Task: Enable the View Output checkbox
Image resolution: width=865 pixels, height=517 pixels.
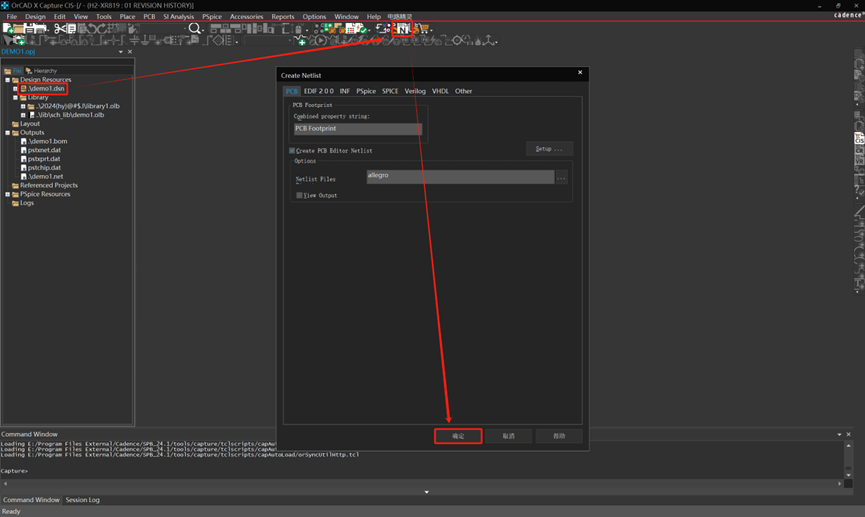Action: point(299,195)
